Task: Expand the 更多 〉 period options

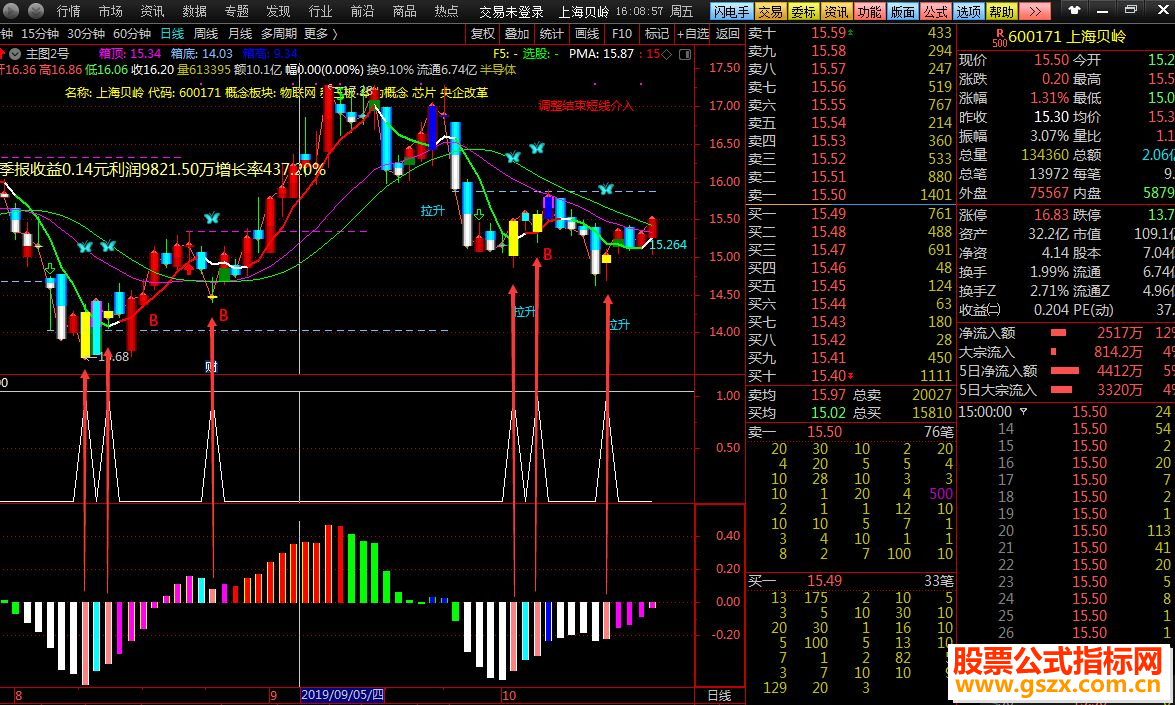Action: pos(321,34)
